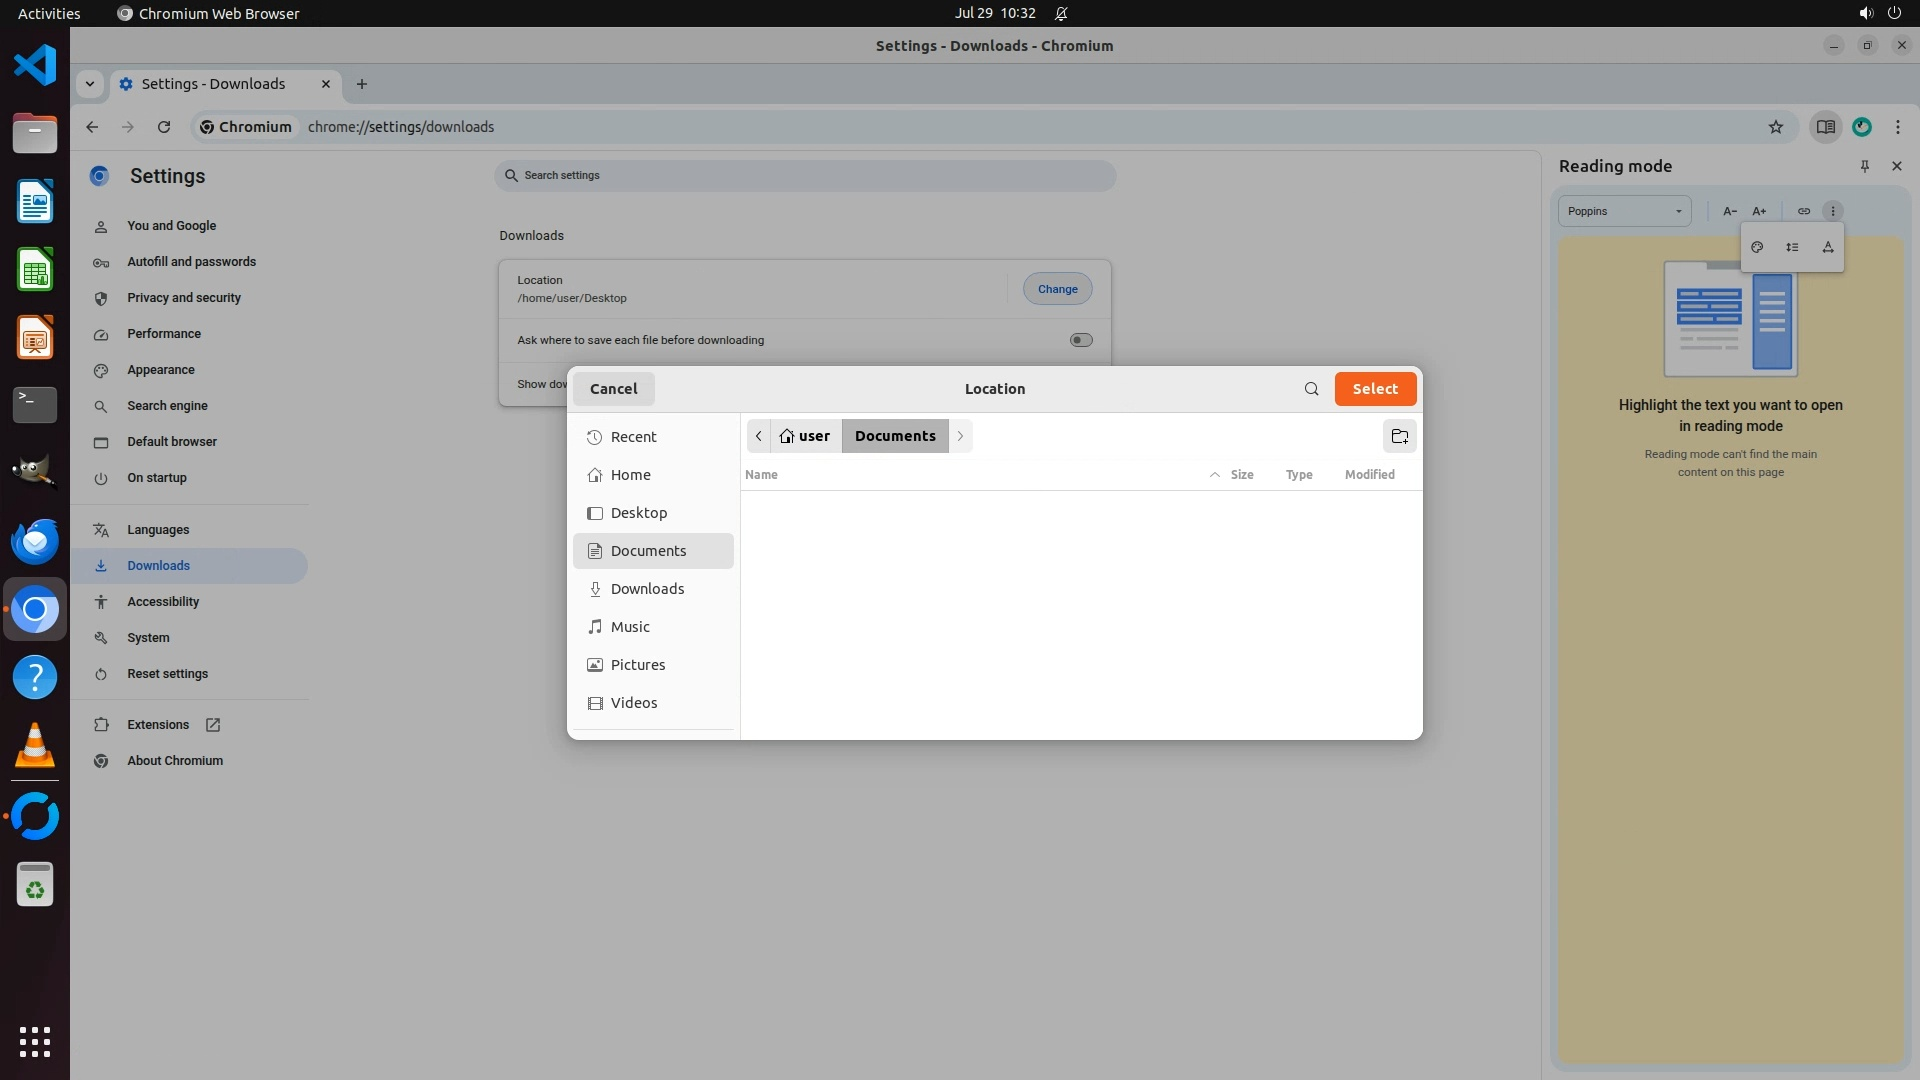Sort files by the Name column
The image size is (1920, 1080).
pos(761,475)
